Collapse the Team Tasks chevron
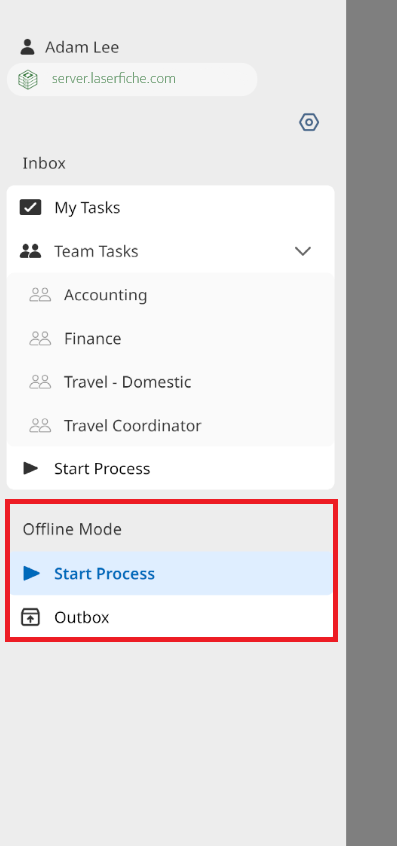Image resolution: width=397 pixels, height=846 pixels. 303,251
